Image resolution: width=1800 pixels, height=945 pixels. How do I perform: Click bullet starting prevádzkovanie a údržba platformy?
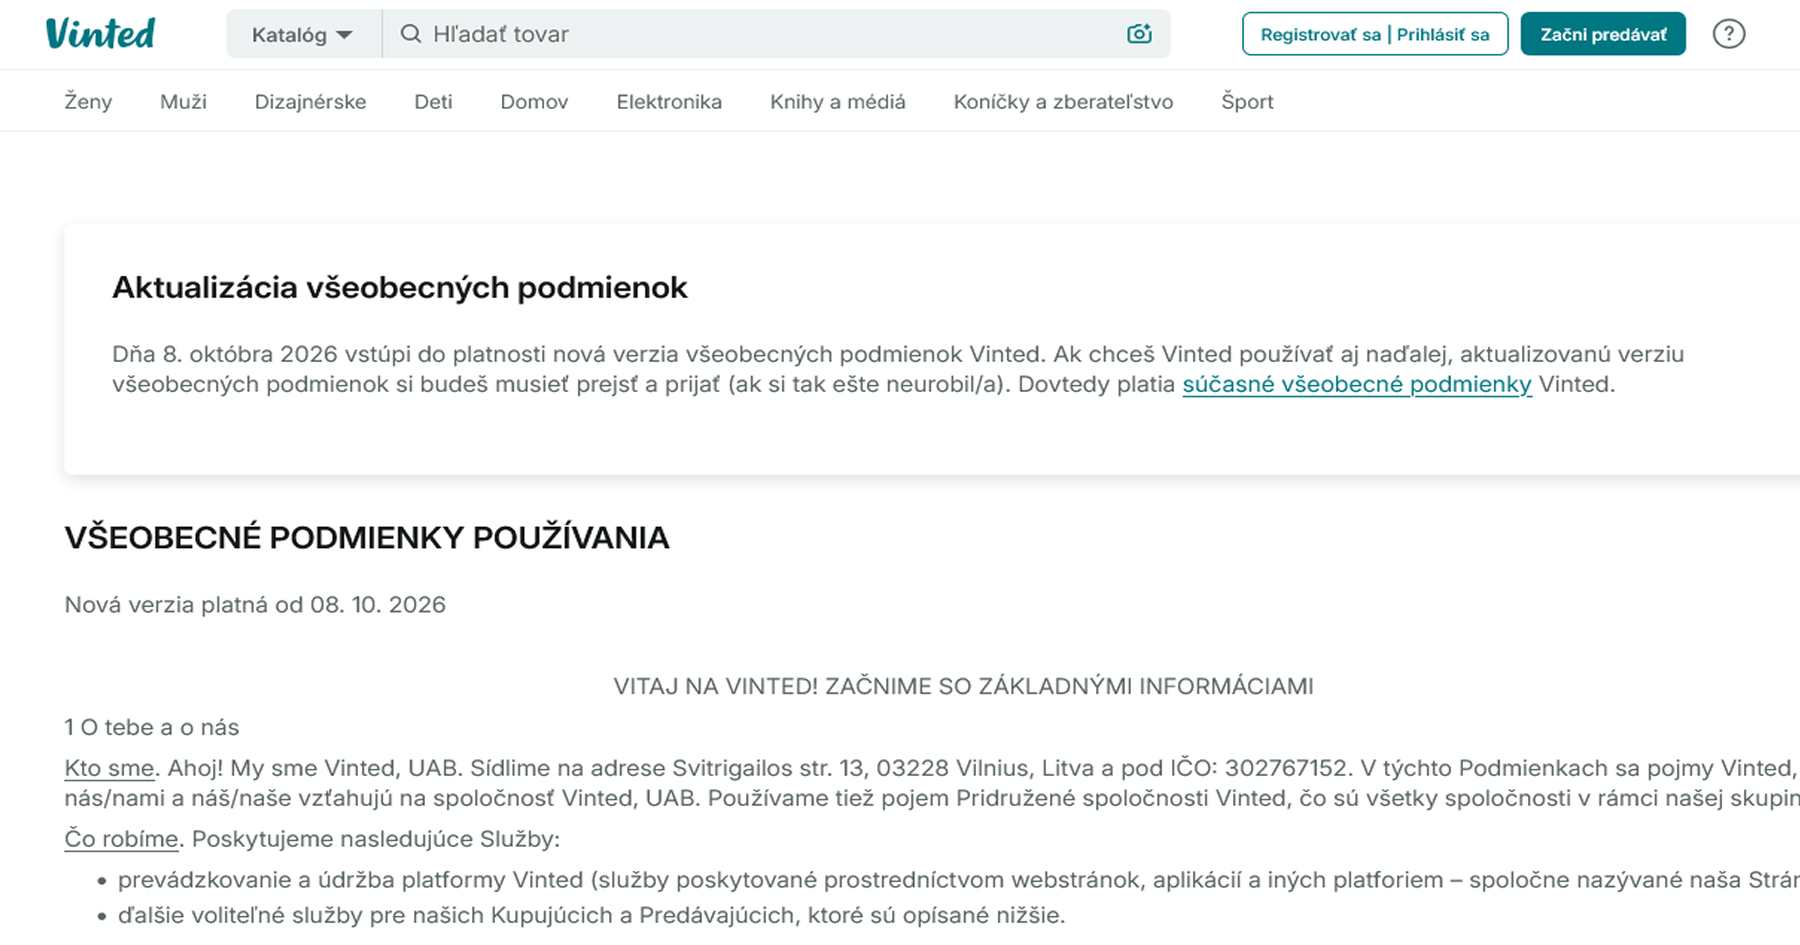pos(958,880)
